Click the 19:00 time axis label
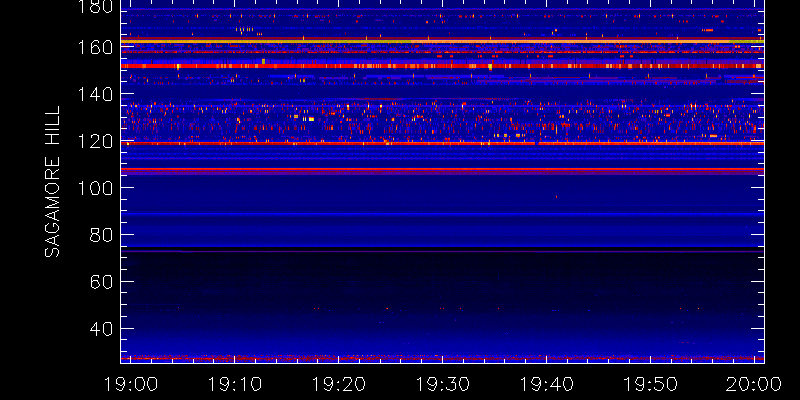800x400 pixels. (130, 384)
